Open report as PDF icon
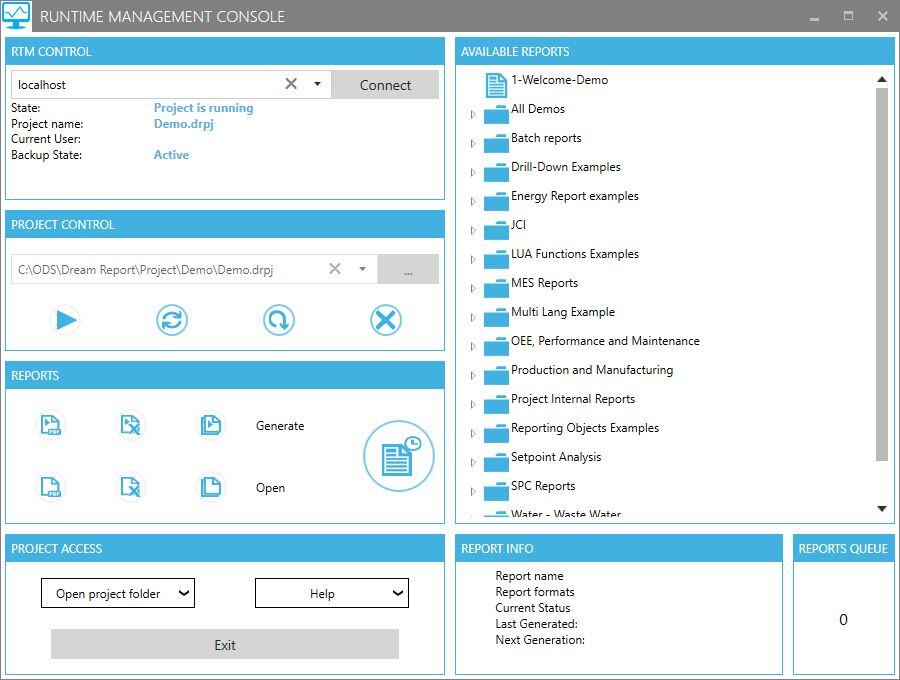The width and height of the screenshot is (900, 680). pos(51,487)
